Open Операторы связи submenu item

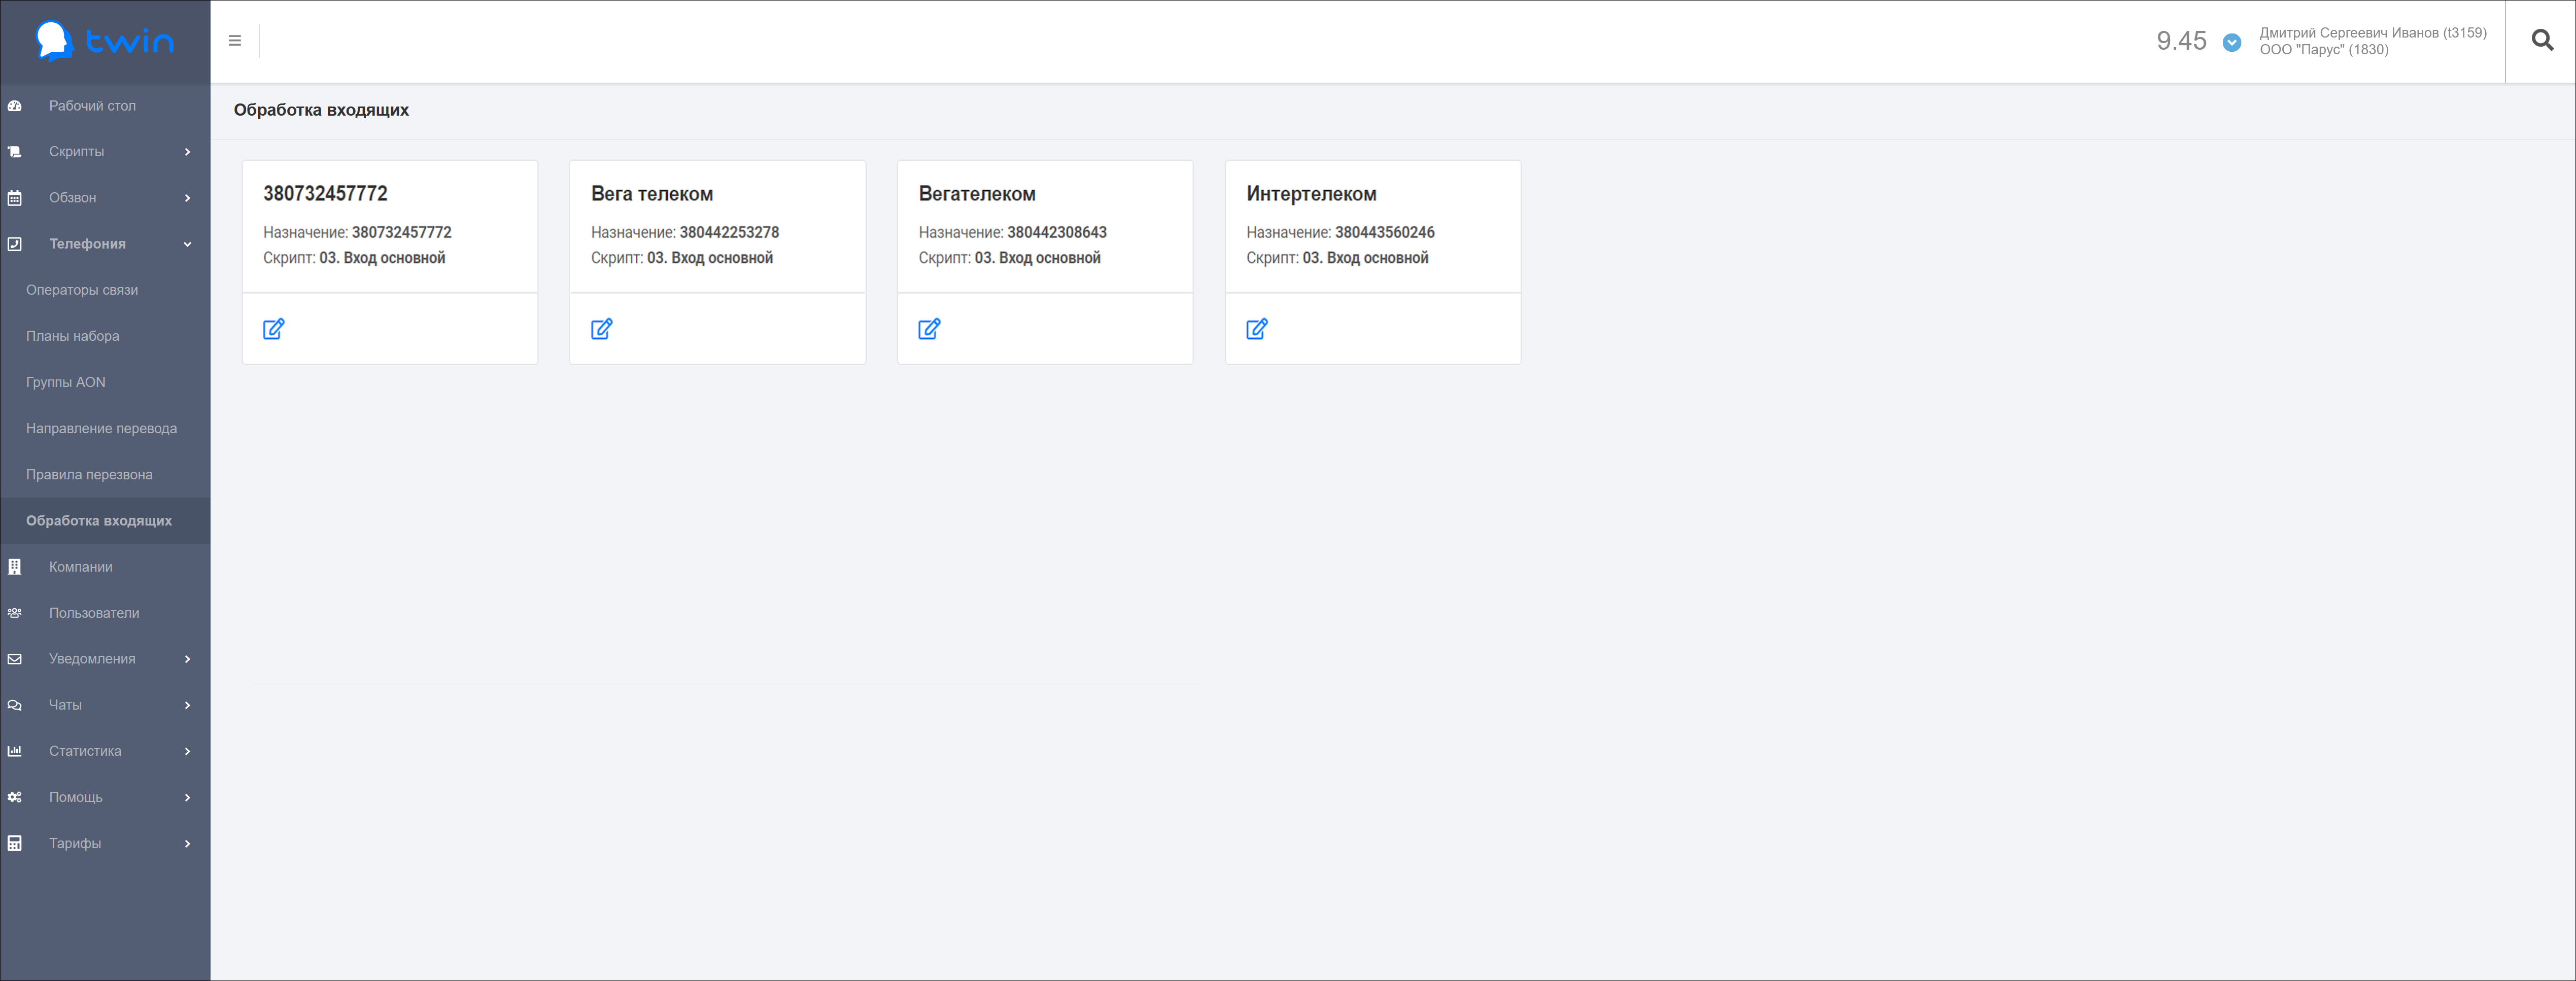click(82, 290)
